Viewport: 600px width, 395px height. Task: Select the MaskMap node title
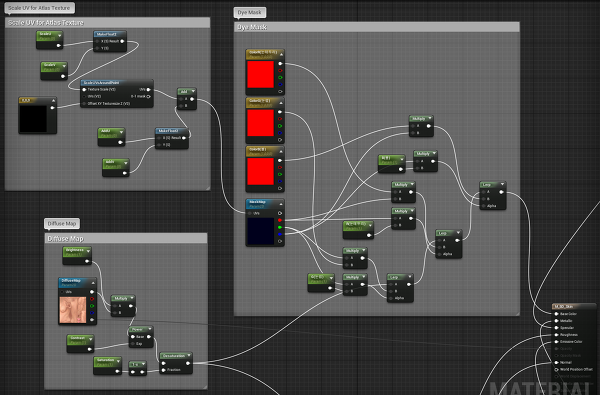pyautogui.click(x=257, y=202)
